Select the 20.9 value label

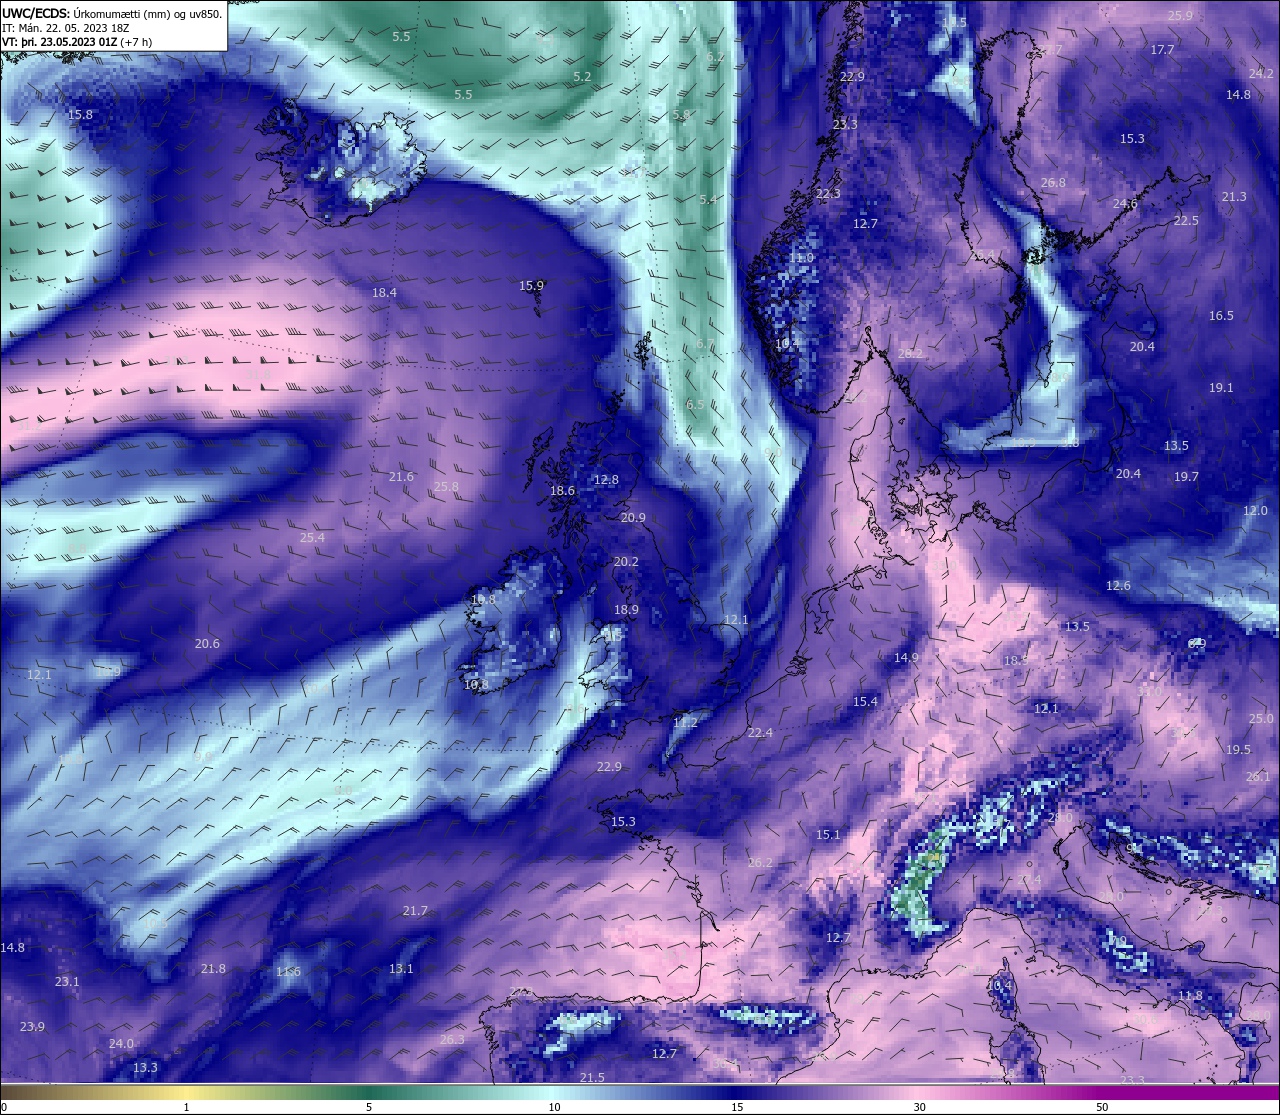point(633,518)
